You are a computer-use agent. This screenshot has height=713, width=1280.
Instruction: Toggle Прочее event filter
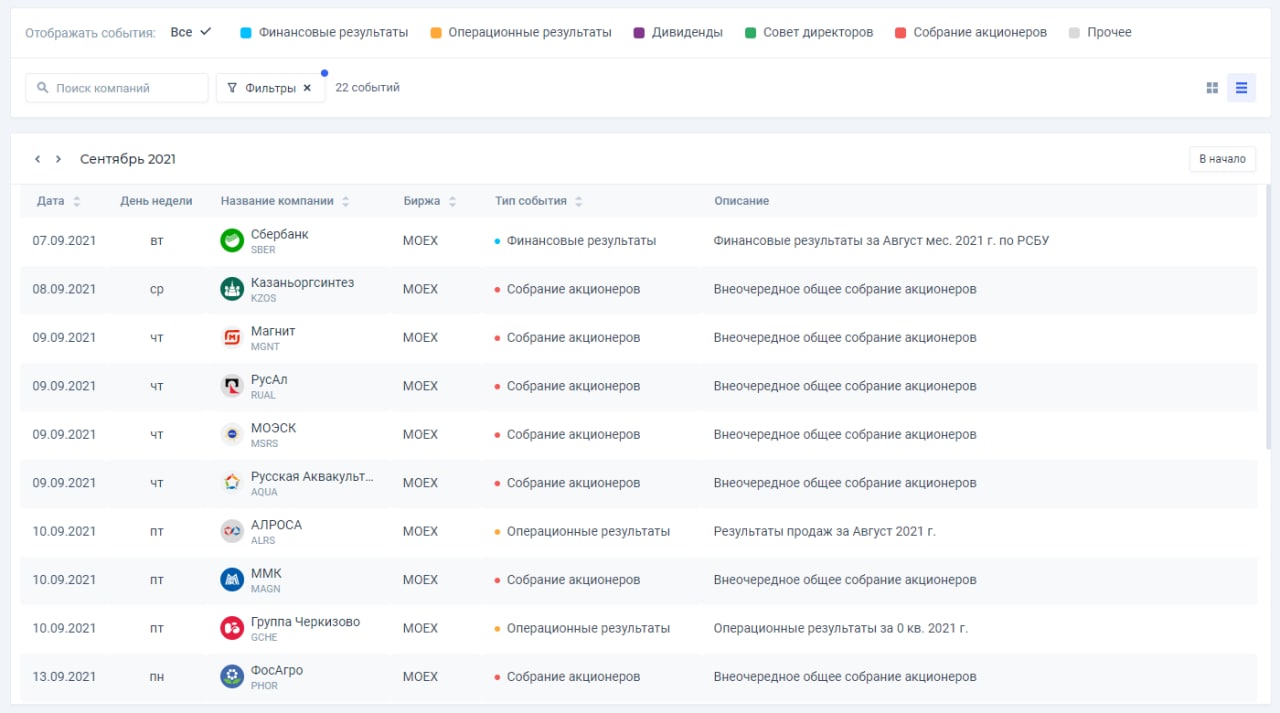pyautogui.click(x=1100, y=32)
